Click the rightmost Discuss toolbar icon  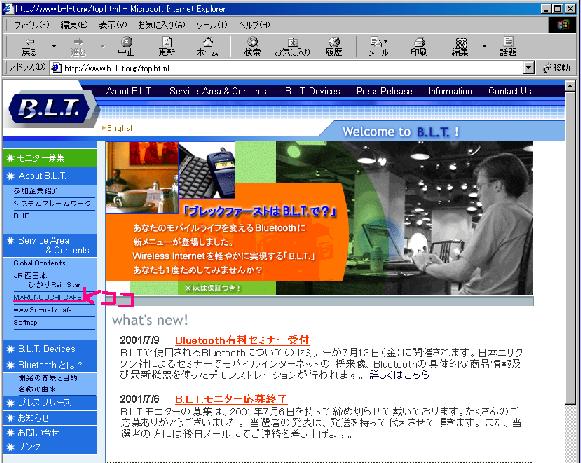(508, 47)
